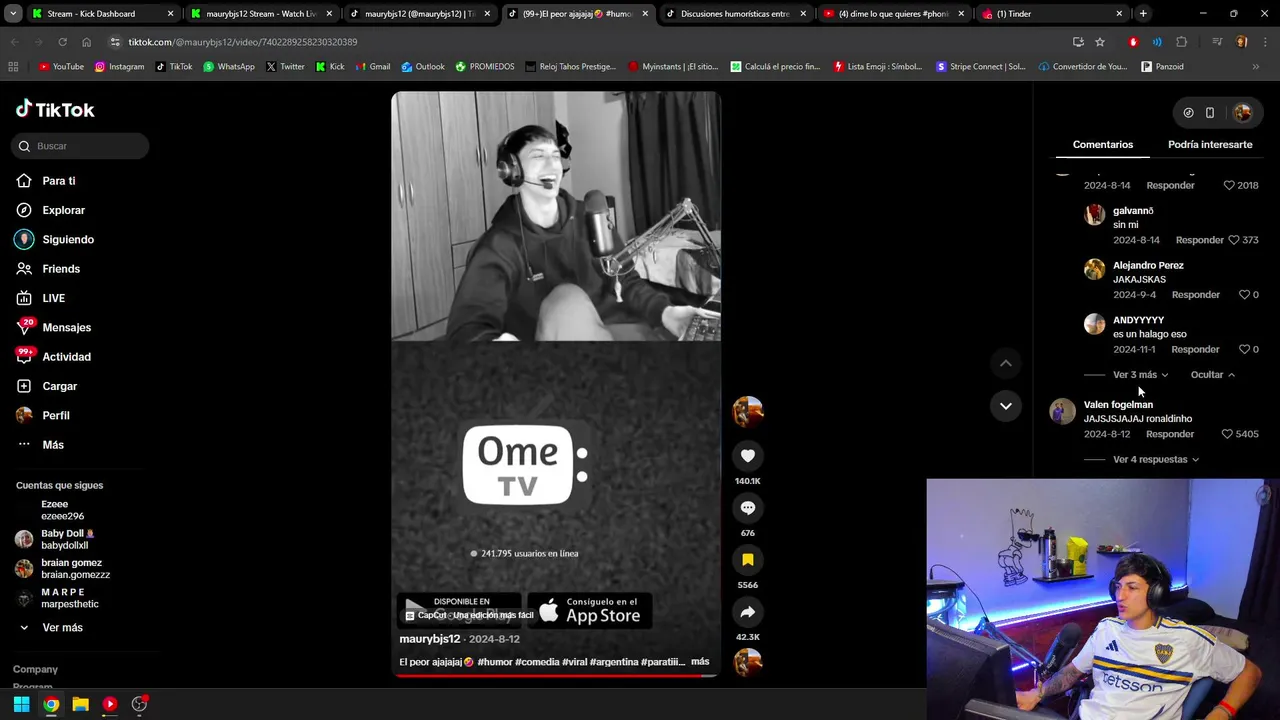The width and height of the screenshot is (1280, 720).
Task: Switch to Comentarios tab
Action: point(1103,145)
